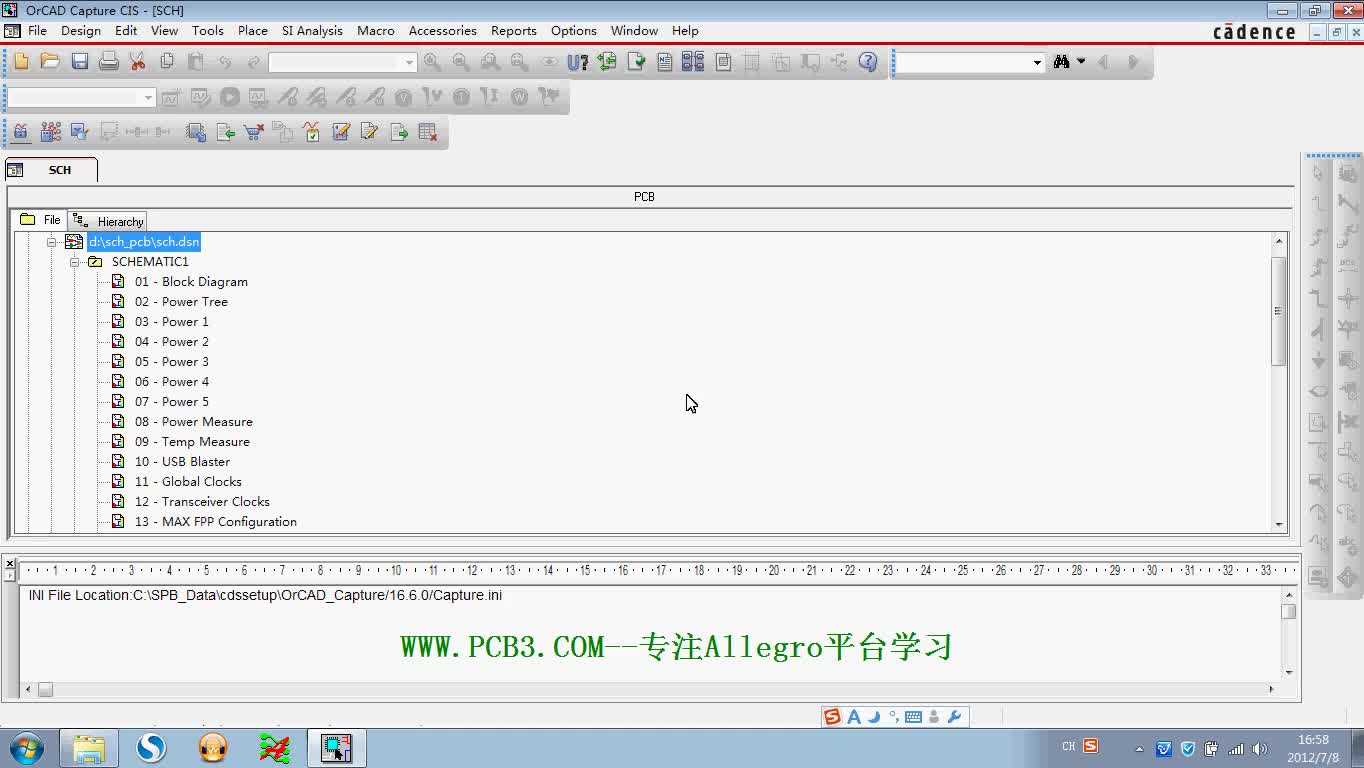Select the 08 - Power Measure page
This screenshot has height=768, width=1364.
coord(194,422)
